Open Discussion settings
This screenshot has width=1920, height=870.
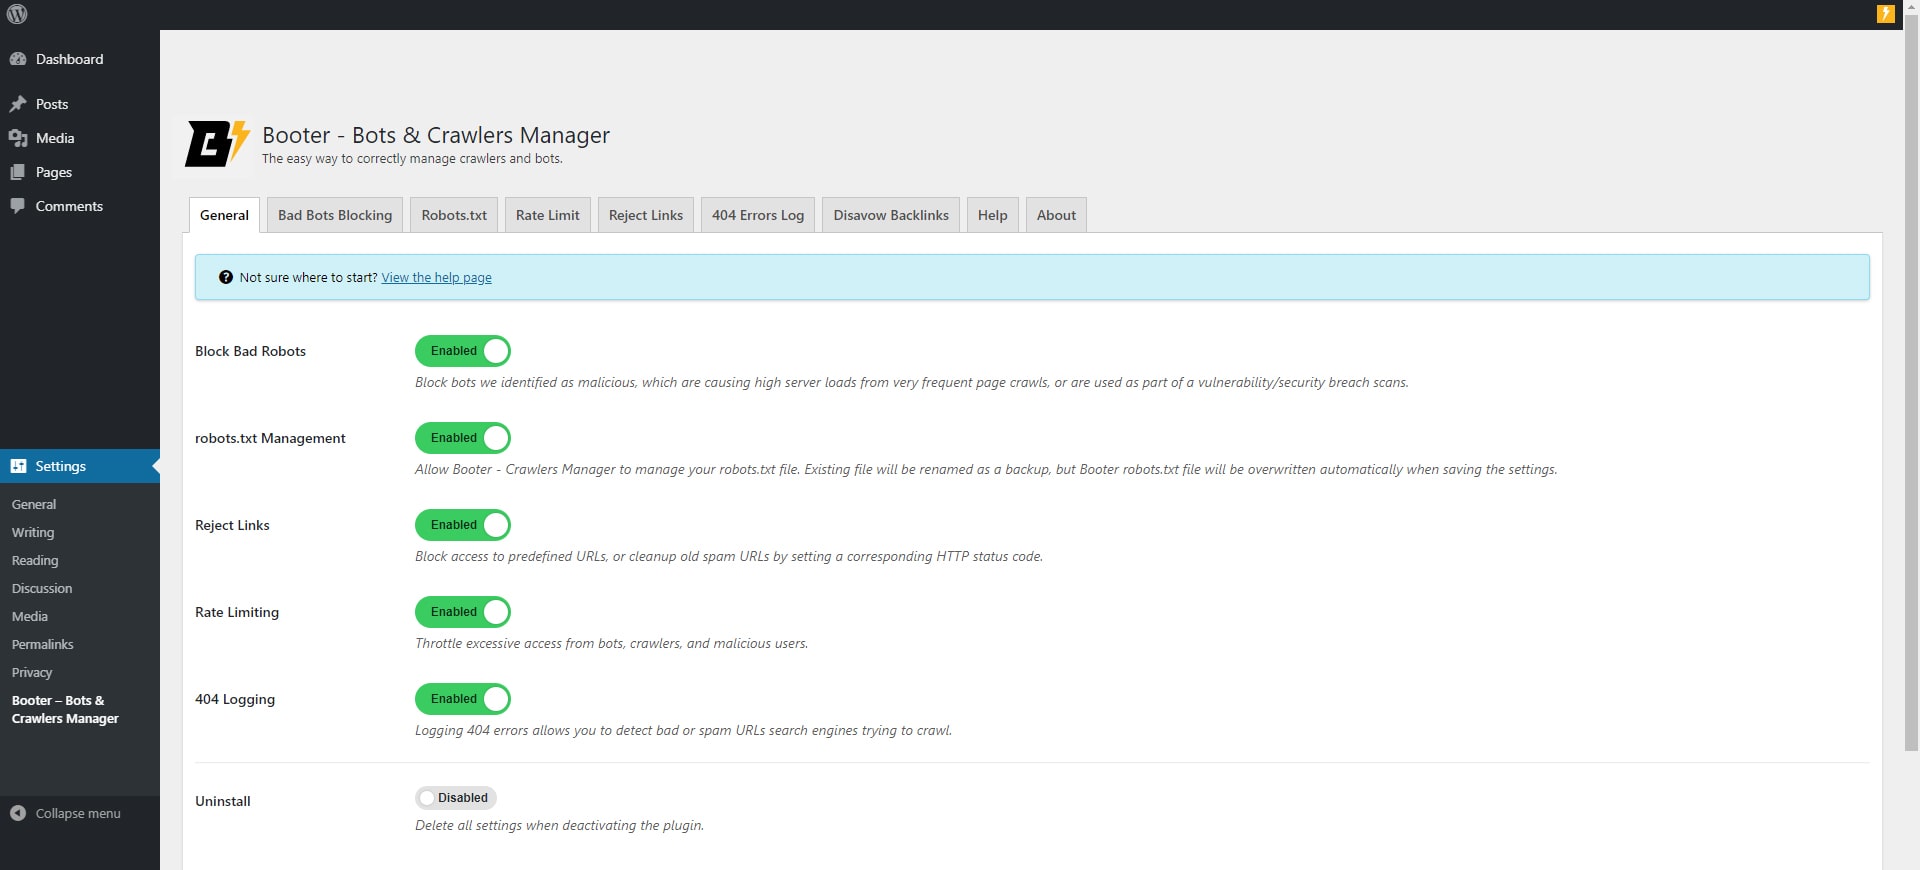point(42,589)
